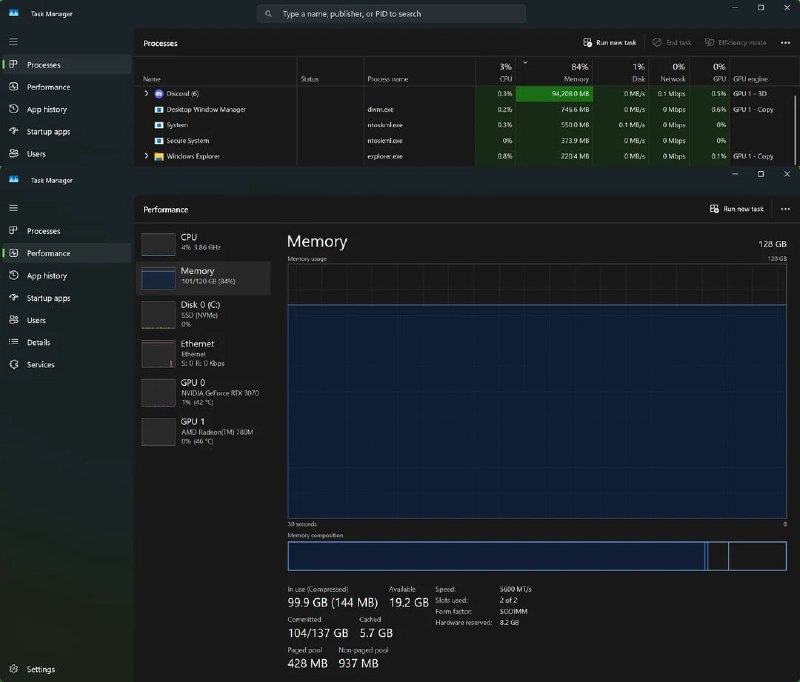
Task: Click the Users icon in upper sidebar
Action: pos(14,154)
